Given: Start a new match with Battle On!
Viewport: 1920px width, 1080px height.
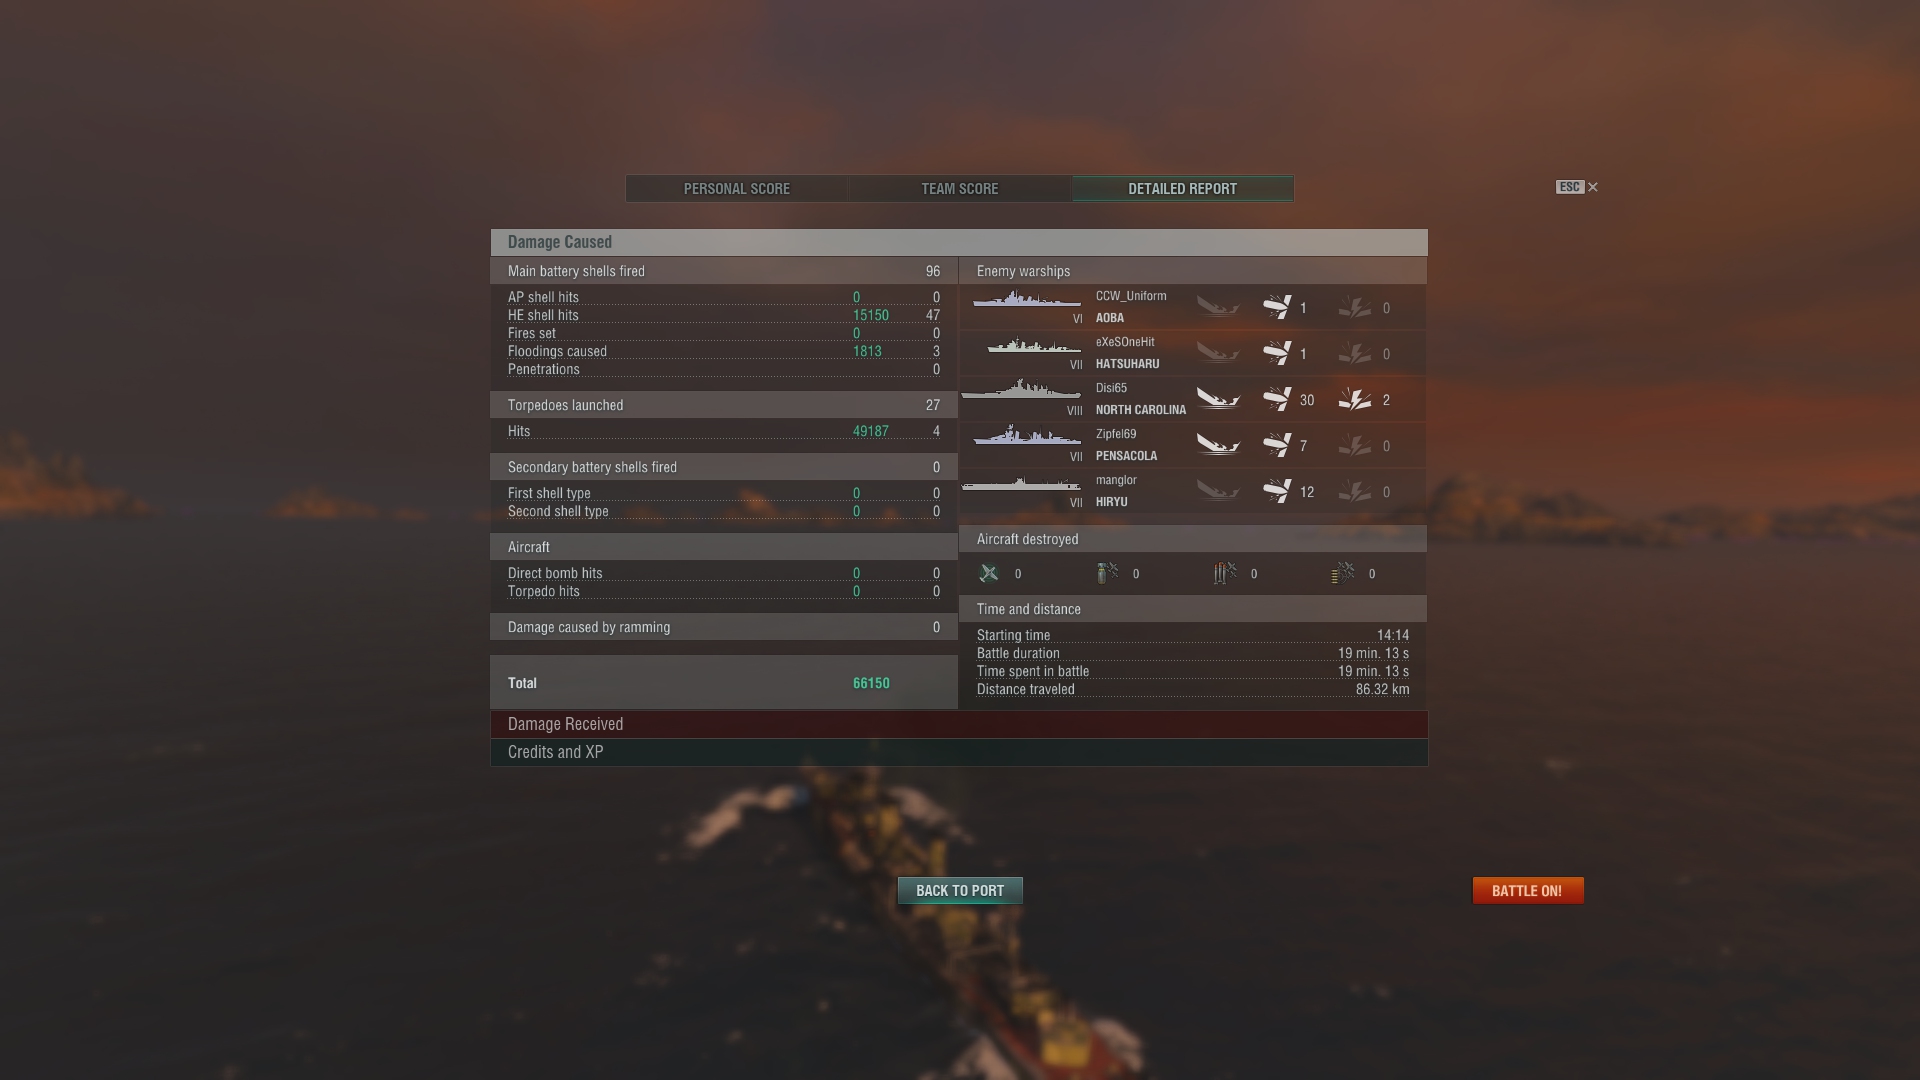Looking at the screenshot, I should tap(1528, 891).
